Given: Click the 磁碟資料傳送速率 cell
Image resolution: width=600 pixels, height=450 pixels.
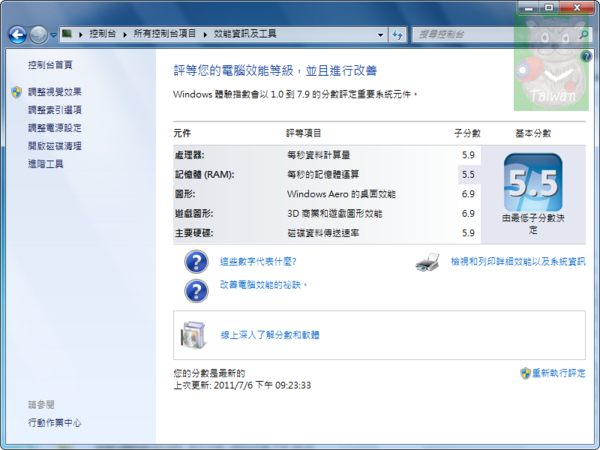Looking at the screenshot, I should coord(323,233).
